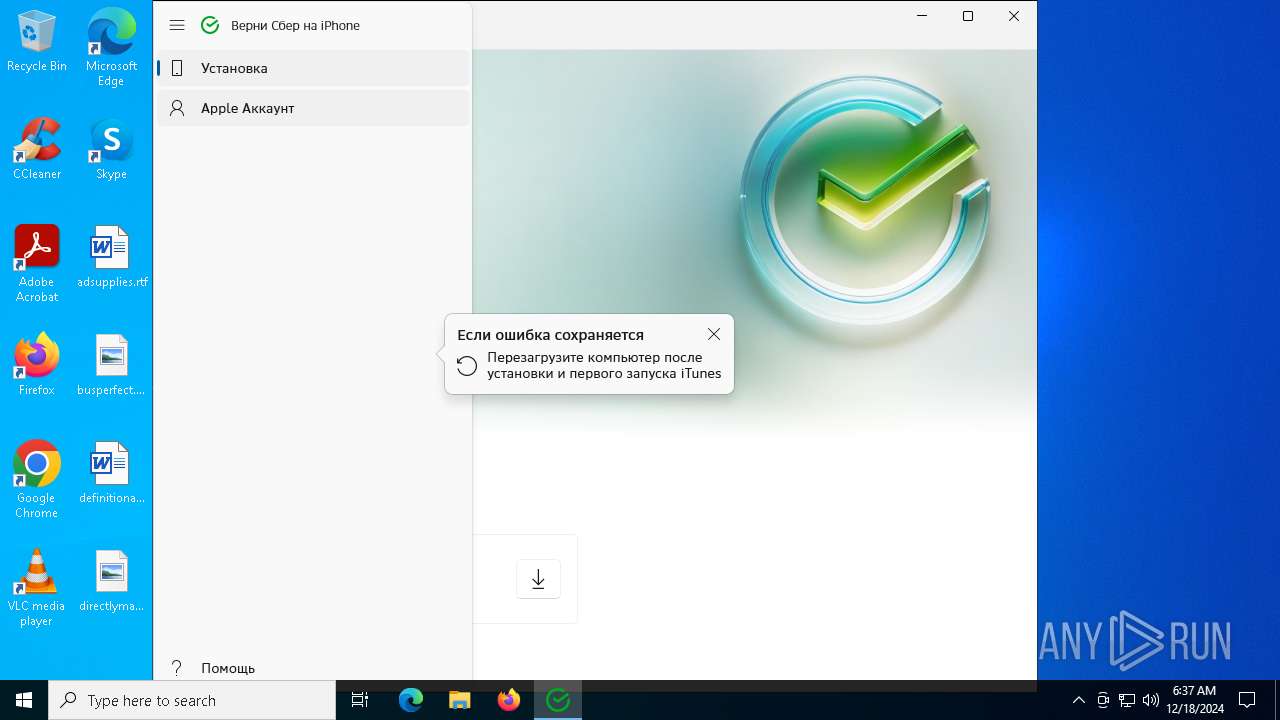Click the restart icon in the tooltip
Image resolution: width=1280 pixels, height=720 pixels.
(x=467, y=366)
